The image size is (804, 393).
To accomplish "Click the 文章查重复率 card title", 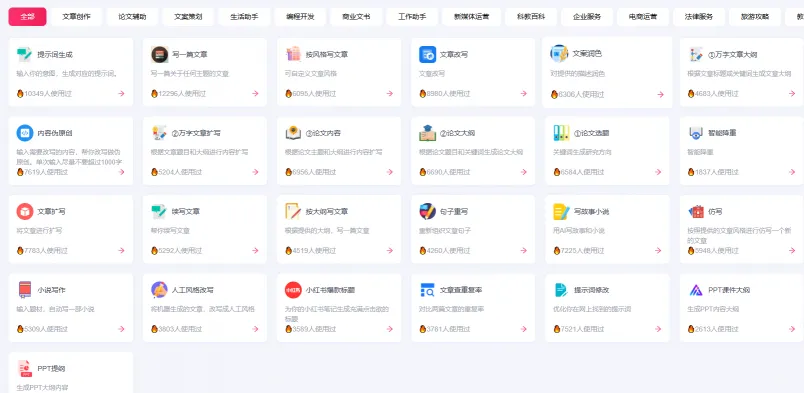I will pyautogui.click(x=461, y=290).
